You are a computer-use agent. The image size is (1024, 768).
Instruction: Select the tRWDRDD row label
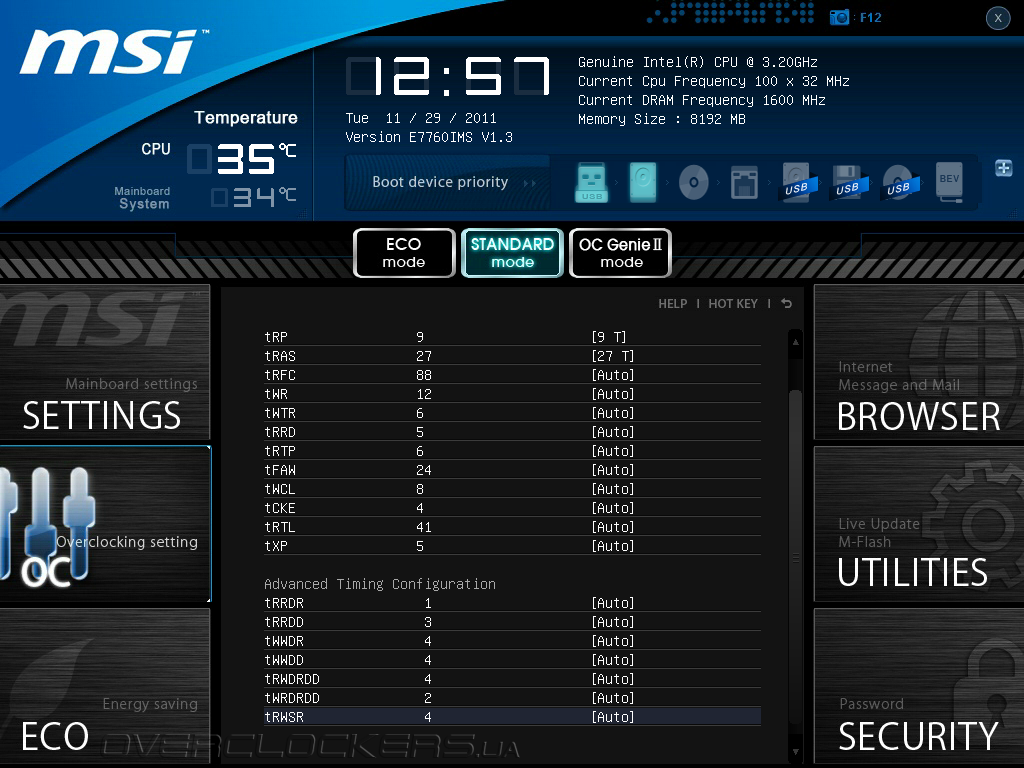292,679
